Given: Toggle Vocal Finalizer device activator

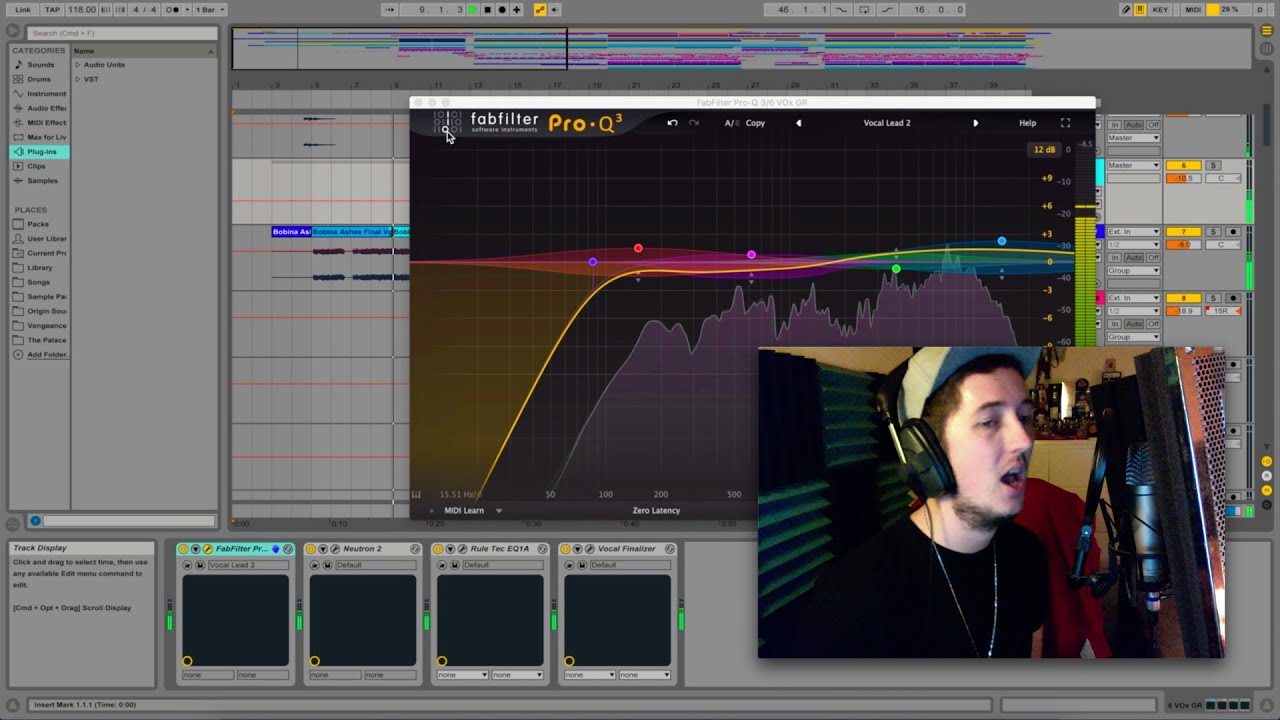Looking at the screenshot, I should click(566, 549).
